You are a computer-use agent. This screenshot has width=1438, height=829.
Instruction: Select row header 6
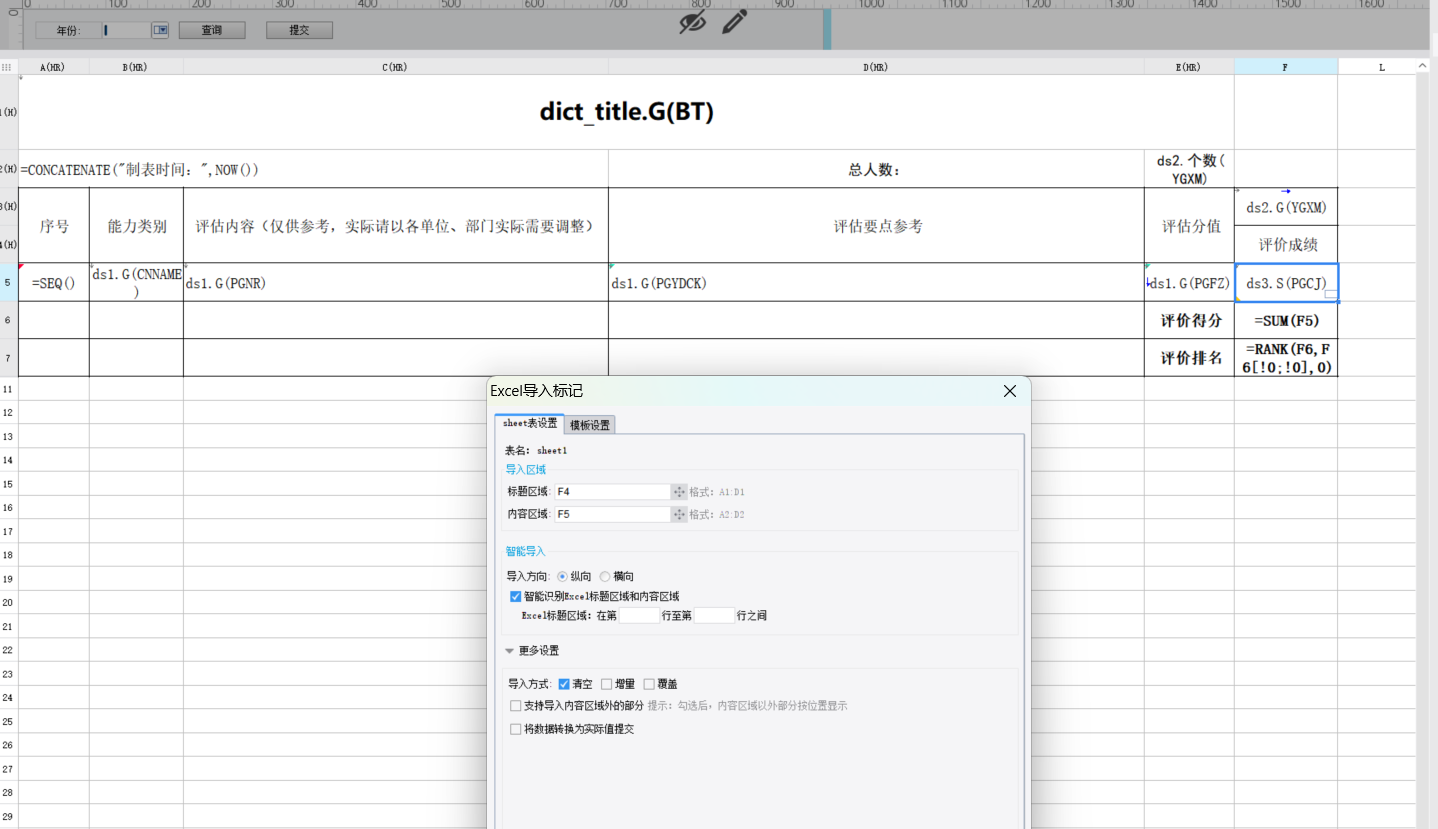tap(8, 320)
